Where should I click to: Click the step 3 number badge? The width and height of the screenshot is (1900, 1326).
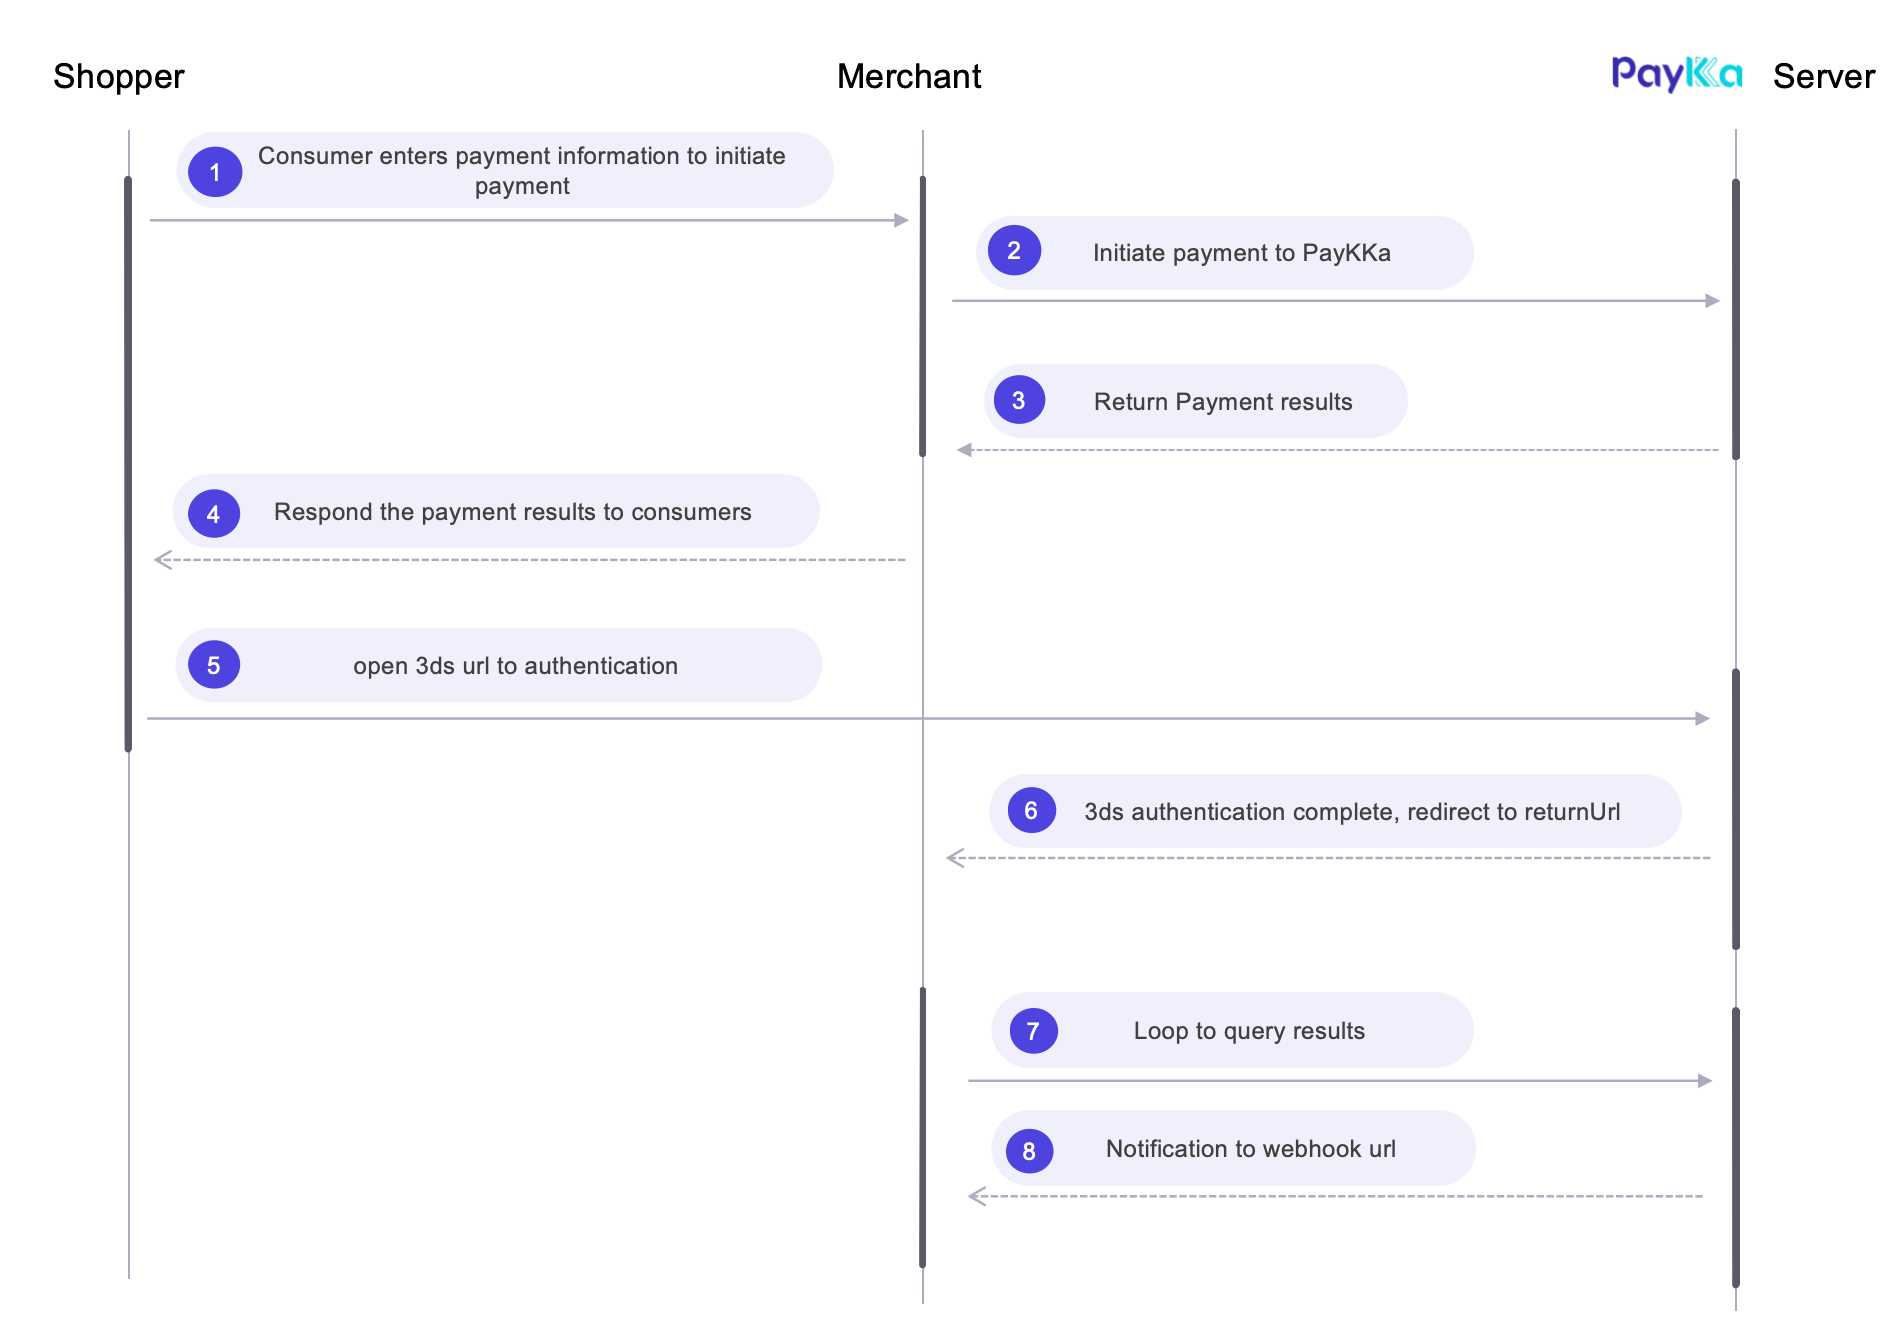coord(1019,400)
